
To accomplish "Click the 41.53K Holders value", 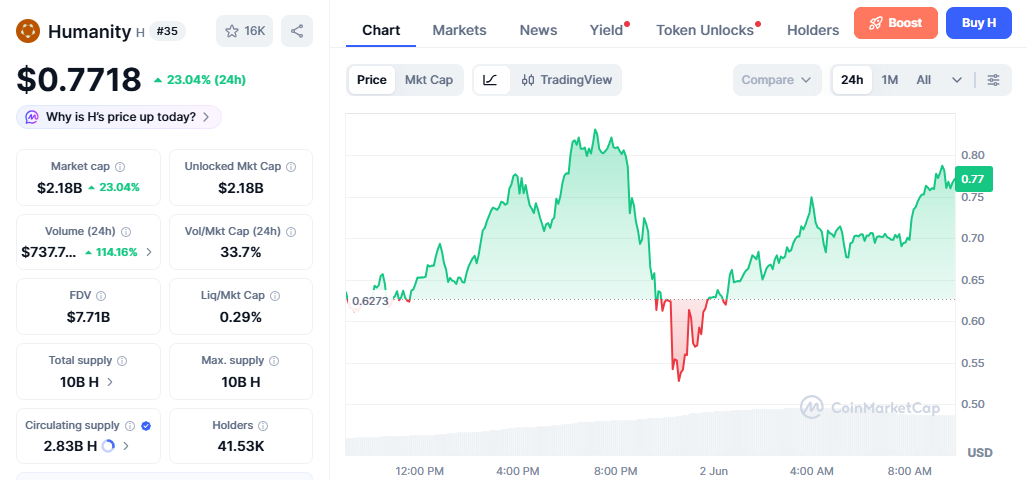I will pos(240,447).
